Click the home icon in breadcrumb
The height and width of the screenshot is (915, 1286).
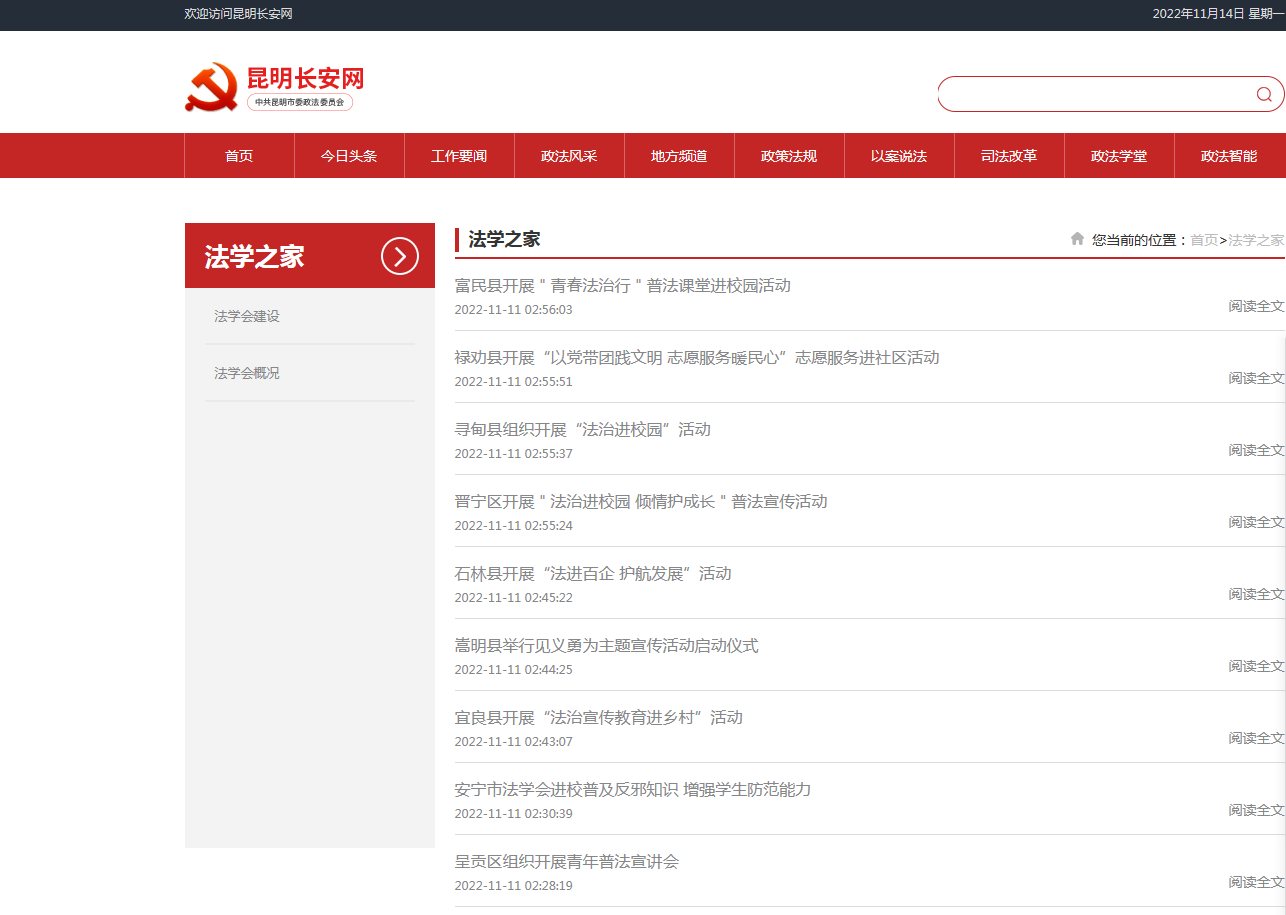tap(1077, 239)
